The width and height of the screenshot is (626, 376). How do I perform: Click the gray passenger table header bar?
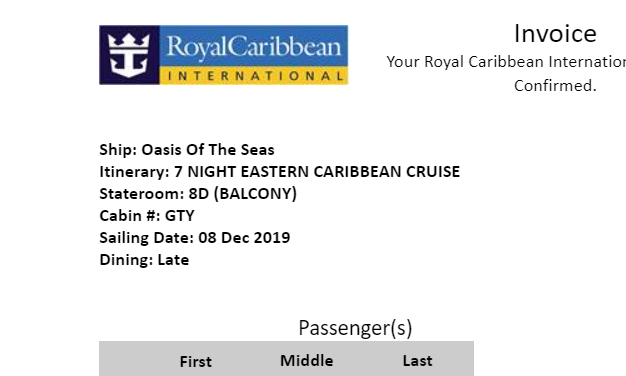click(x=287, y=358)
